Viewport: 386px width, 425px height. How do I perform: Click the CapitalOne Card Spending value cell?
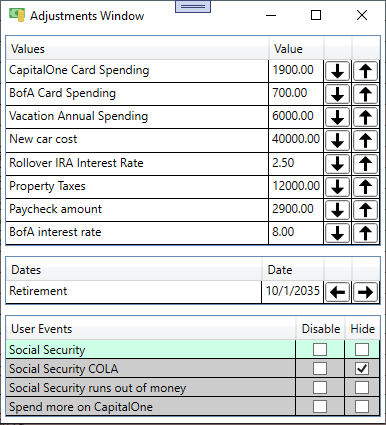point(296,71)
